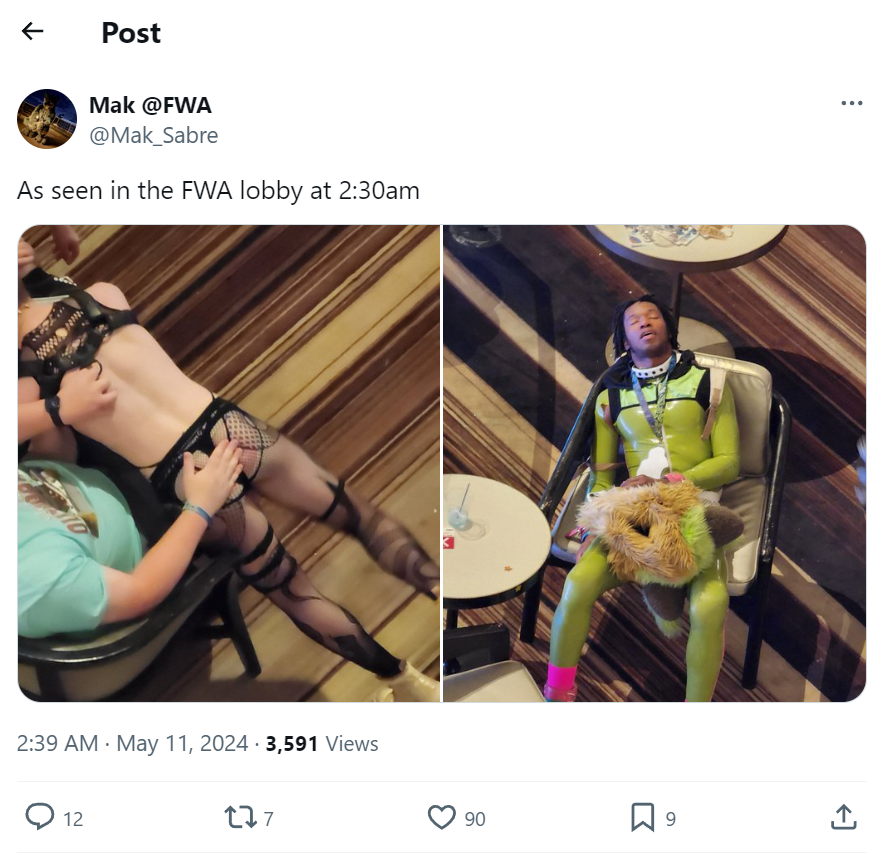Like the post with the heart icon
This screenshot has height=855, width=891.
pos(442,818)
